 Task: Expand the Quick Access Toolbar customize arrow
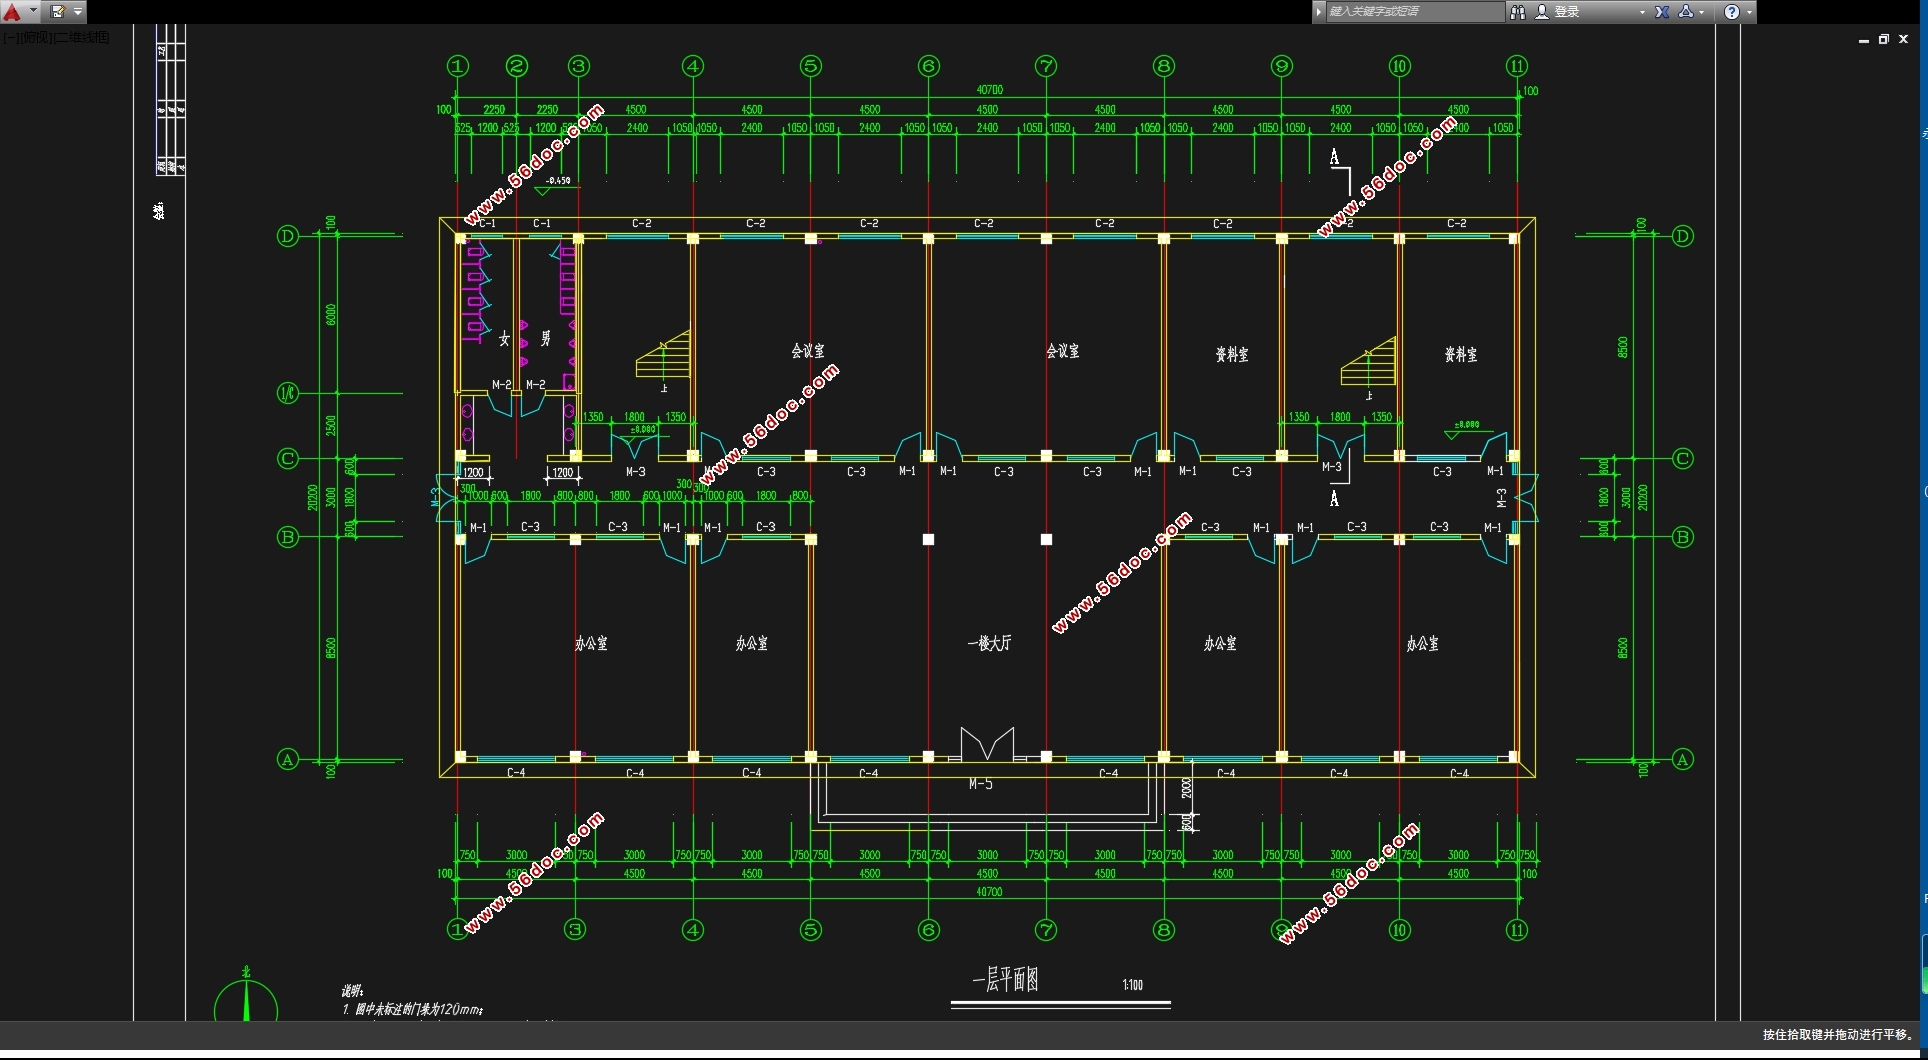click(x=78, y=12)
